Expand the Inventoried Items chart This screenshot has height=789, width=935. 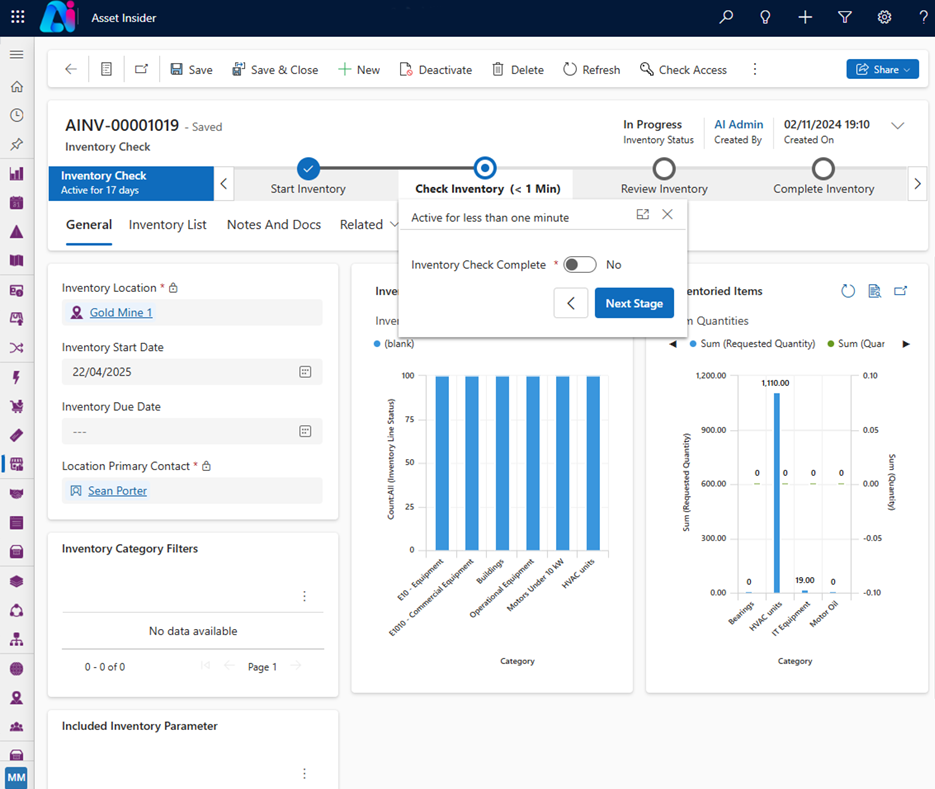tap(900, 291)
